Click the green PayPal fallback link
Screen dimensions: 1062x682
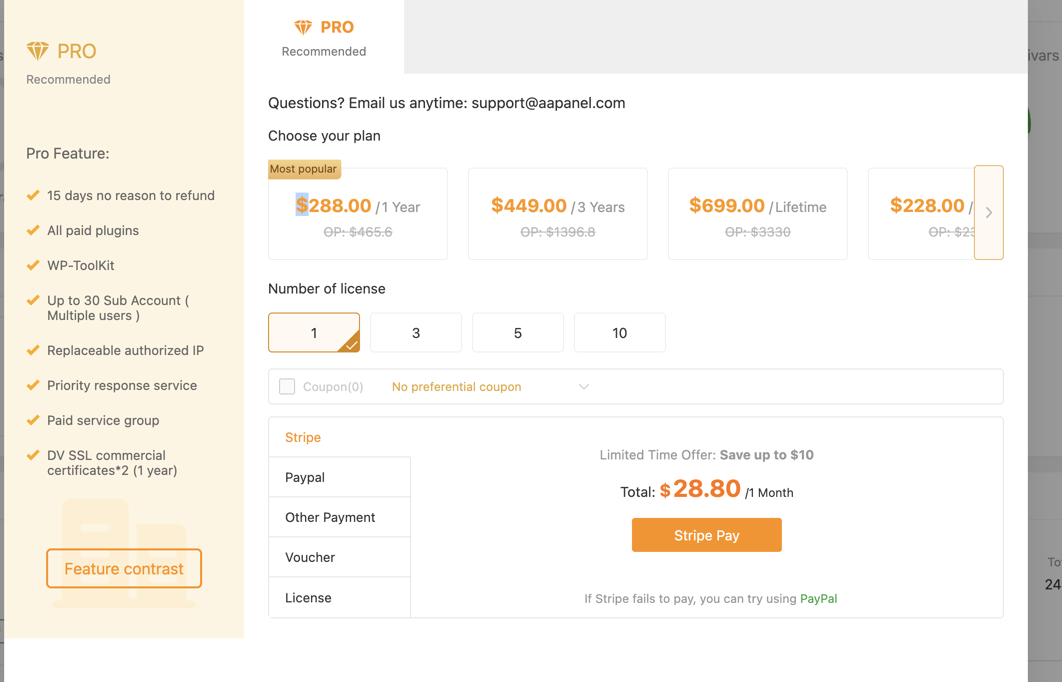(x=818, y=598)
